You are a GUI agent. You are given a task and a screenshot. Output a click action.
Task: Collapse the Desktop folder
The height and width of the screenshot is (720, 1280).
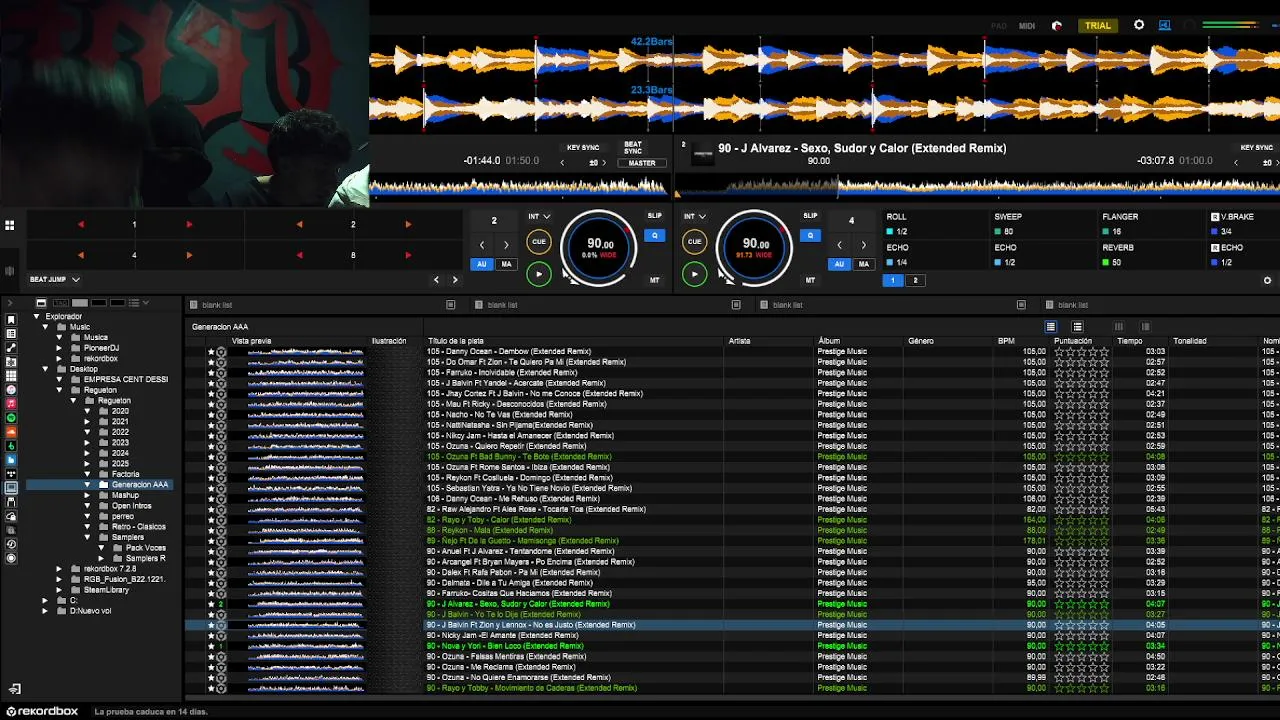pos(46,369)
